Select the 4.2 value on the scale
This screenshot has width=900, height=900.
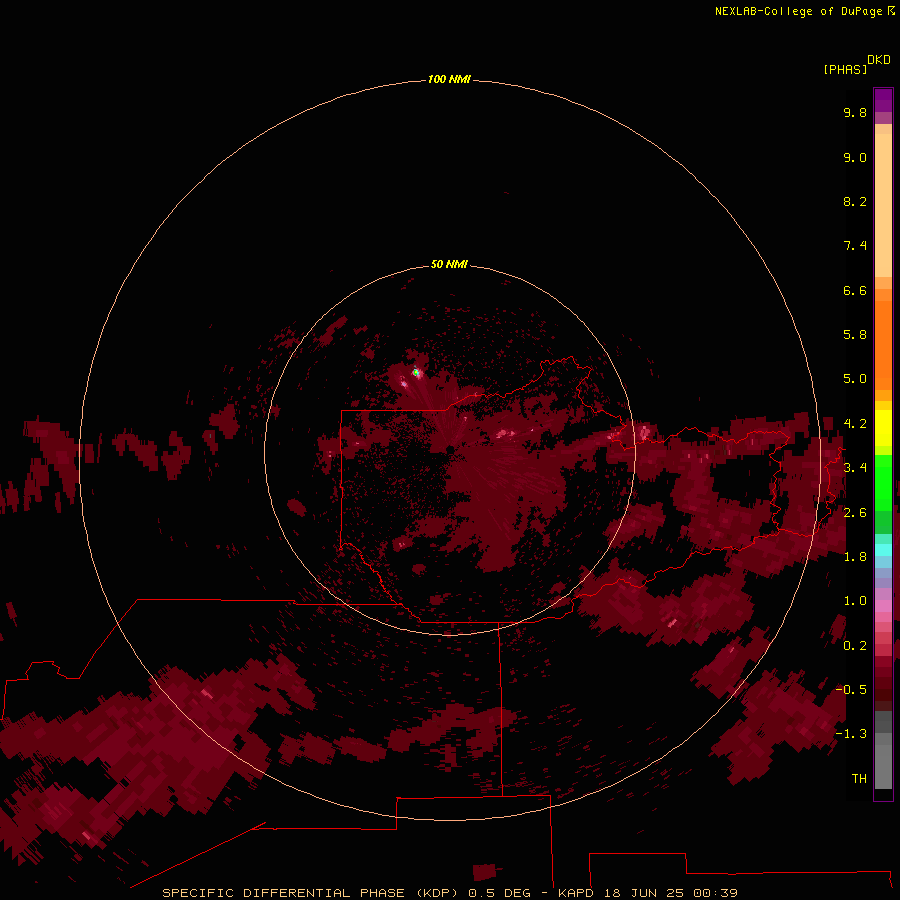855,424
